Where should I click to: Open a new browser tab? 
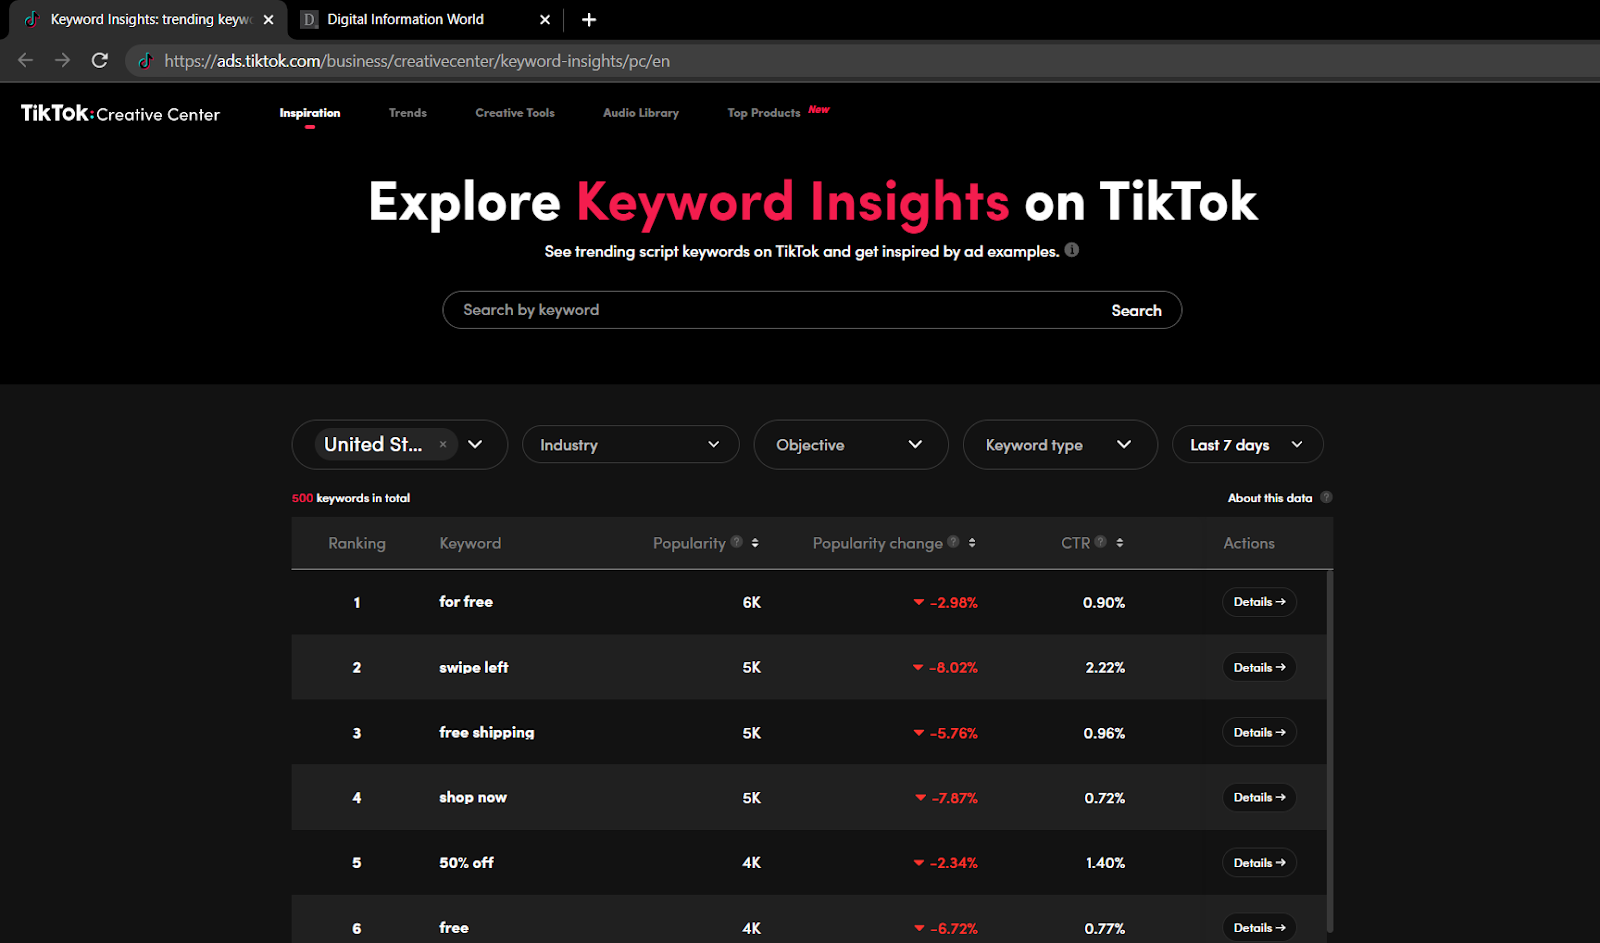pyautogui.click(x=589, y=19)
